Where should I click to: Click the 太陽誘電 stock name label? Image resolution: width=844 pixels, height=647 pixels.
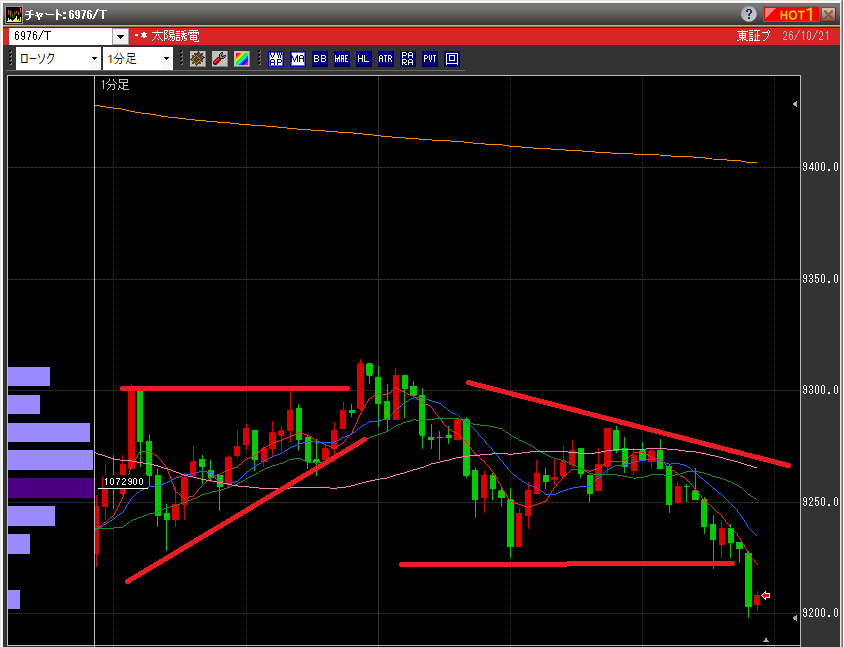coord(175,36)
